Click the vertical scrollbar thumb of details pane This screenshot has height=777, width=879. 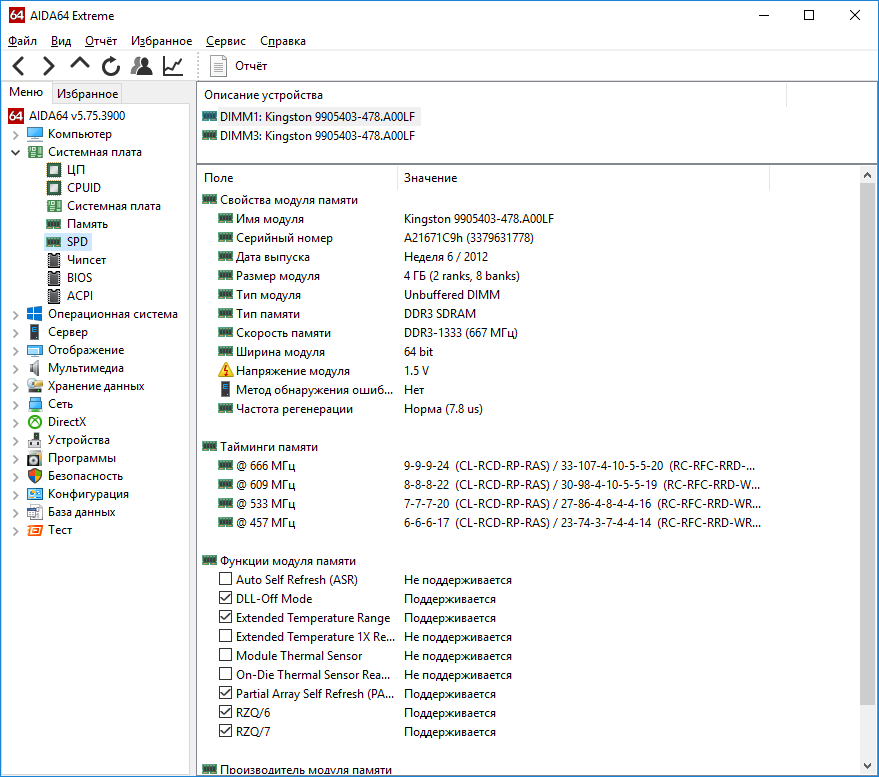tap(867, 444)
